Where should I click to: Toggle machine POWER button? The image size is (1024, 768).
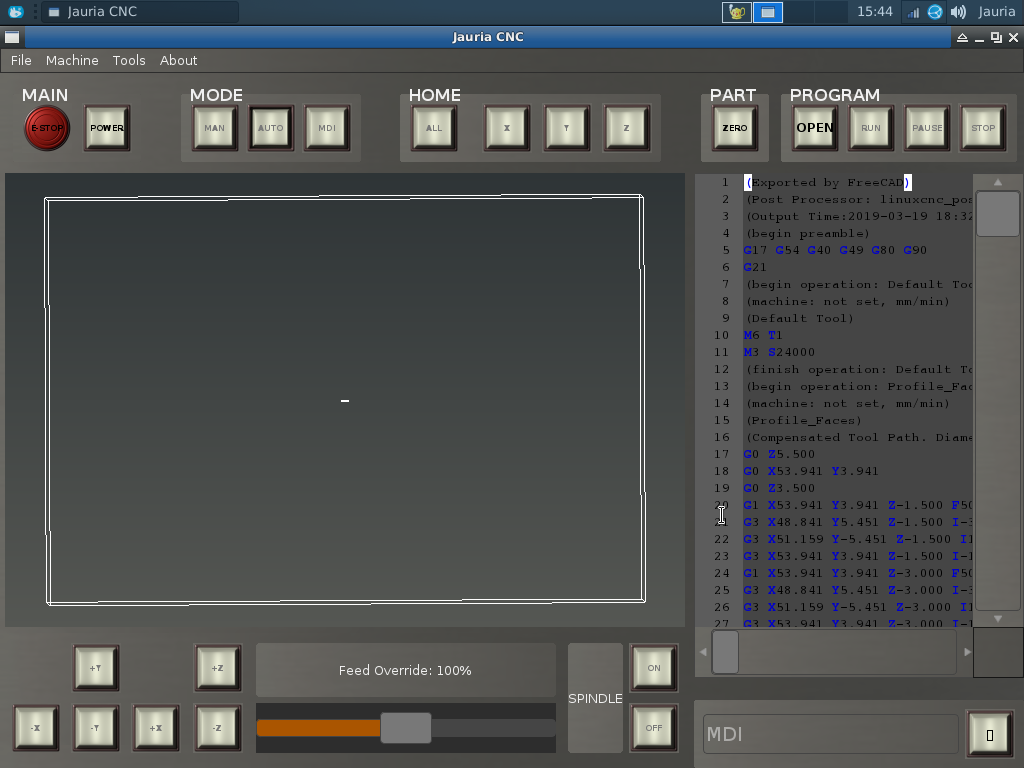pos(107,128)
